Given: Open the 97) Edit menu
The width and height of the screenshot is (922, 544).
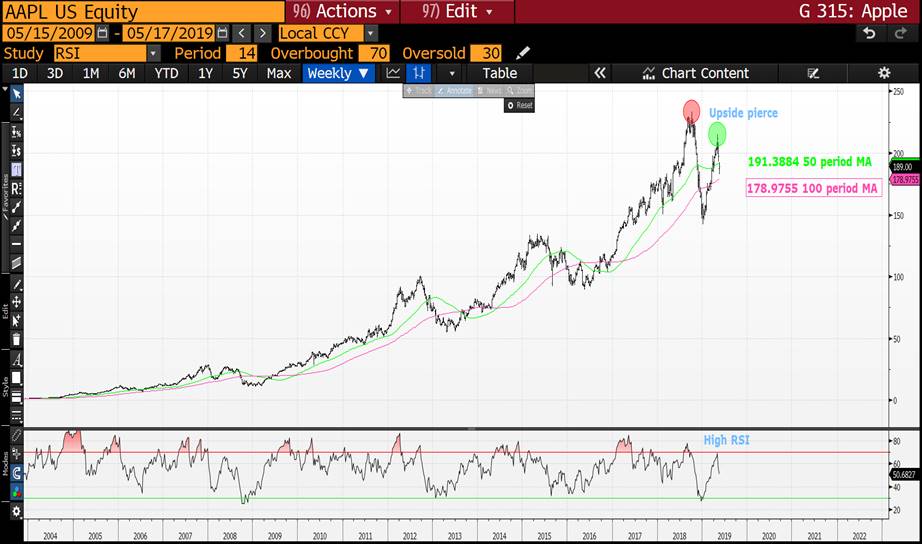Looking at the screenshot, I should click(457, 11).
